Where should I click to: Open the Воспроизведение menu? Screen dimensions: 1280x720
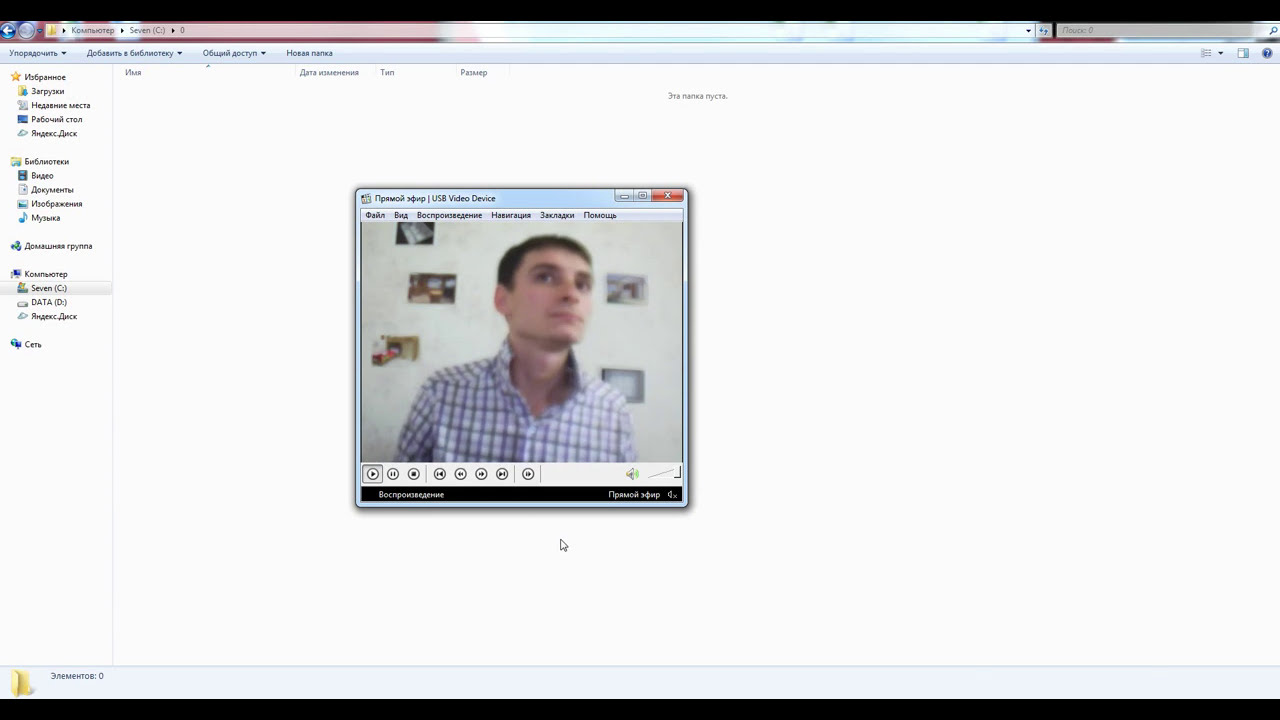(x=449, y=215)
